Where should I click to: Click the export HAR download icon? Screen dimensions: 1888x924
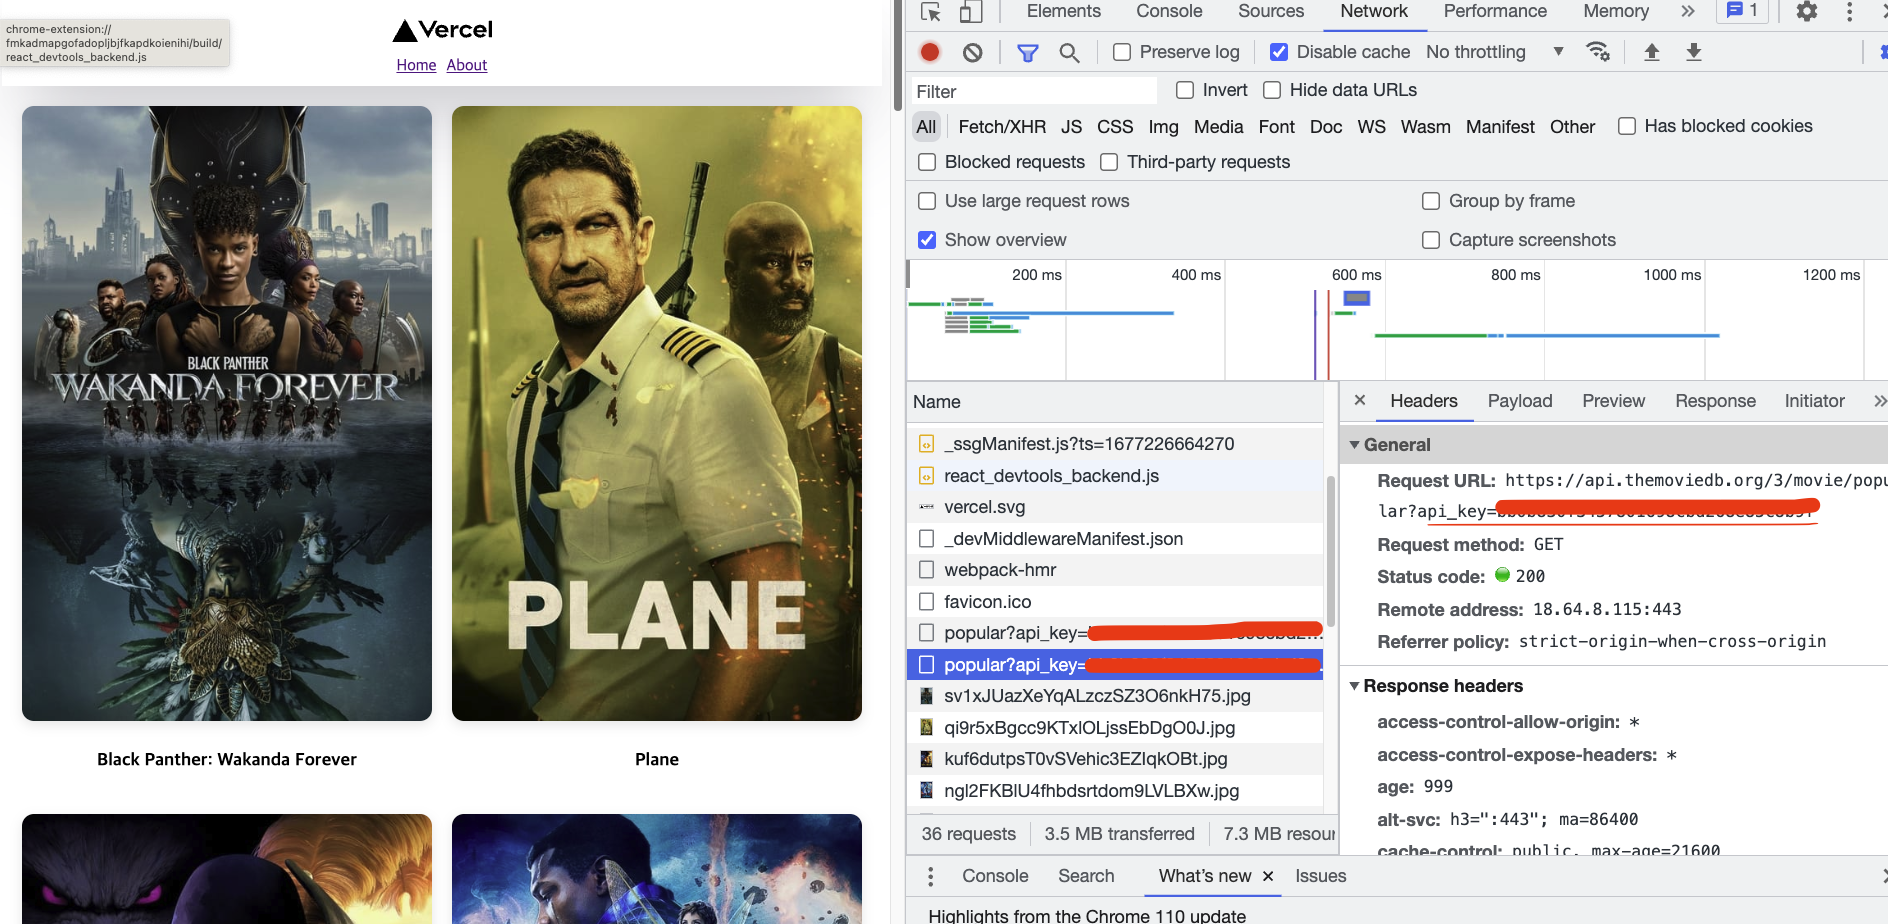pos(1694,52)
